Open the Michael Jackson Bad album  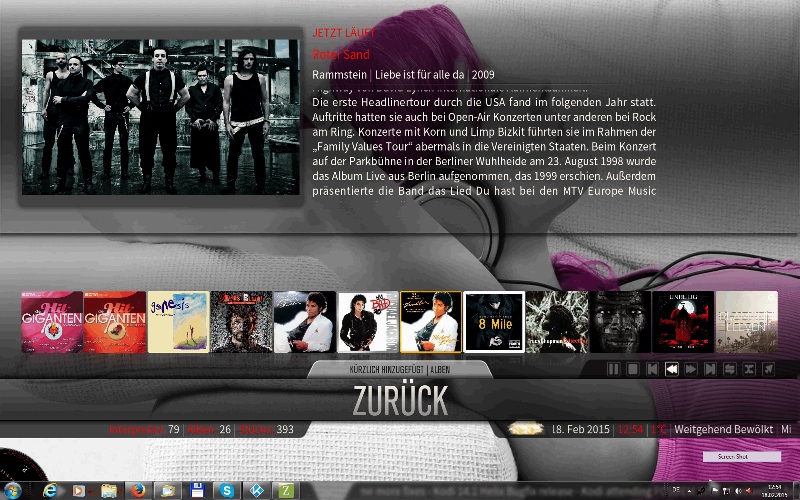368,322
